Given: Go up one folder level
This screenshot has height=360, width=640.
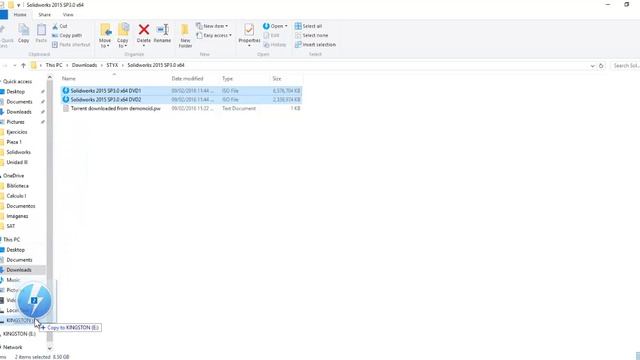Looking at the screenshot, I should (x=23, y=65).
